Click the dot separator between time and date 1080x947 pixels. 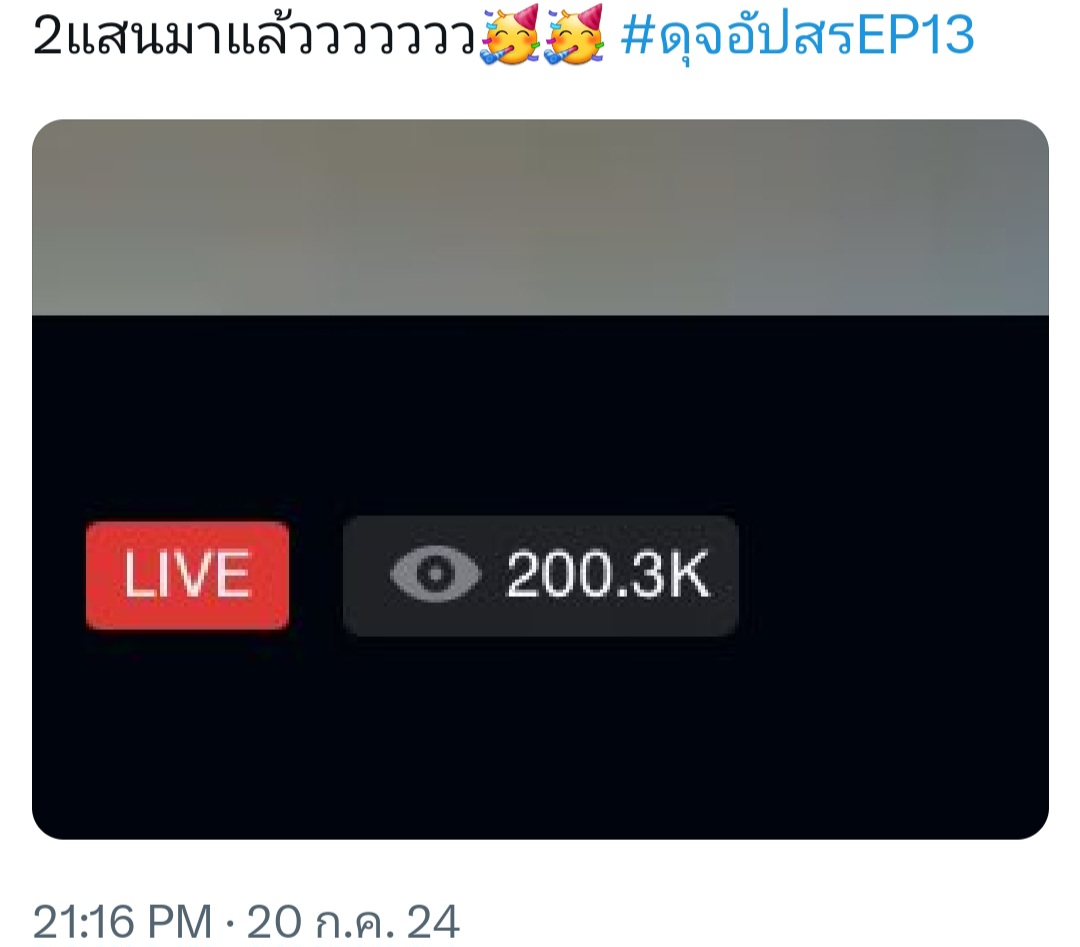tap(229, 922)
